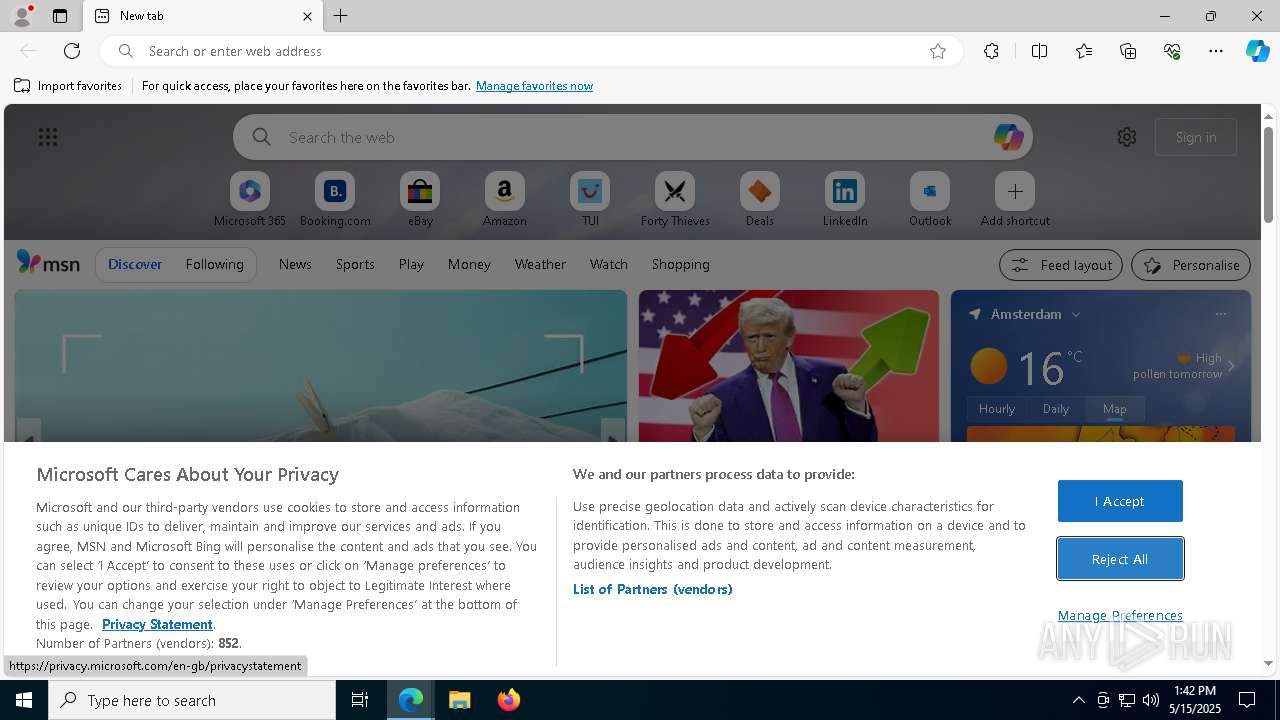Toggle split screen view icon
This screenshot has height=720, width=1280.
point(1039,51)
